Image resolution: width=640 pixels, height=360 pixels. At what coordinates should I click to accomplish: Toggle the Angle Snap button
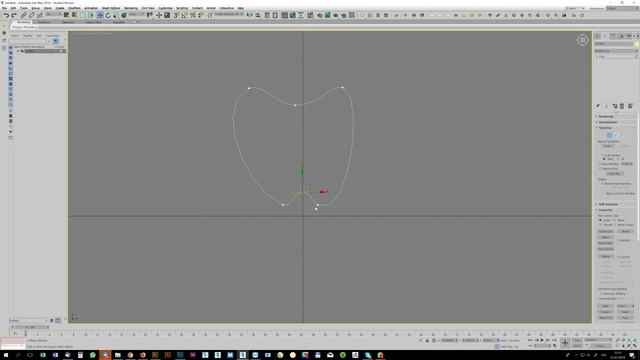click(184, 15)
